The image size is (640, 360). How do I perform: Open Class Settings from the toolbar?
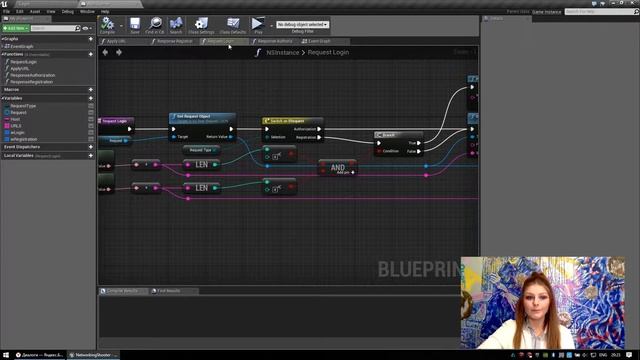(201, 24)
